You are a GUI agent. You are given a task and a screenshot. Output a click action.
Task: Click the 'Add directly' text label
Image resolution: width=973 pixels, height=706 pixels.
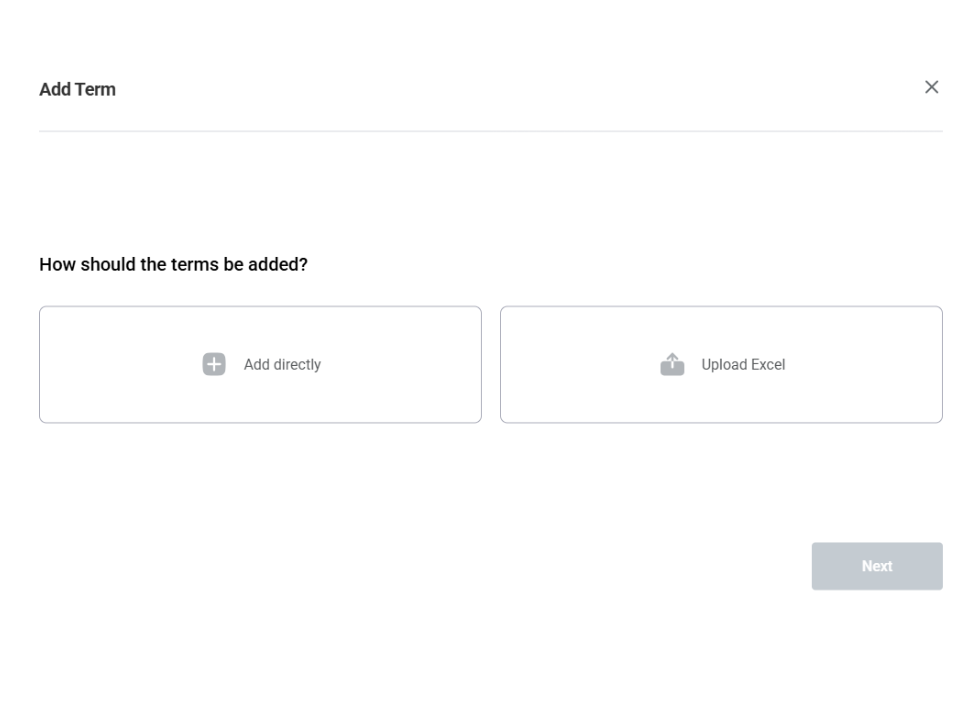click(282, 365)
